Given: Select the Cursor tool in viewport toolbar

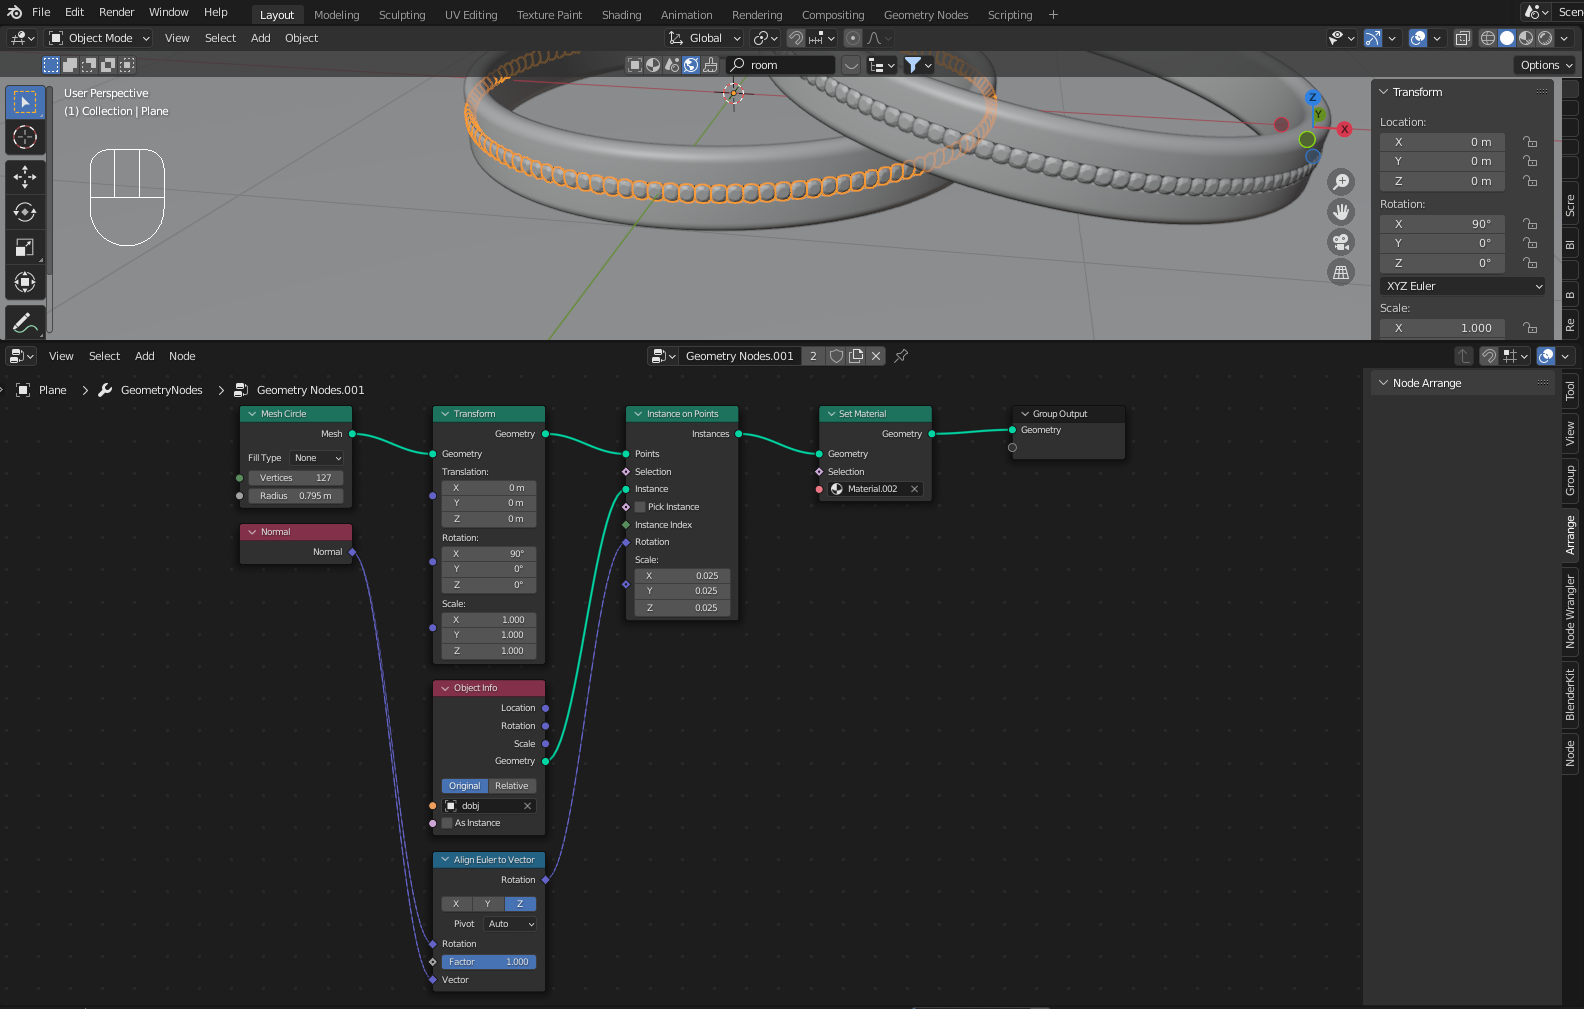Looking at the screenshot, I should 25,137.
